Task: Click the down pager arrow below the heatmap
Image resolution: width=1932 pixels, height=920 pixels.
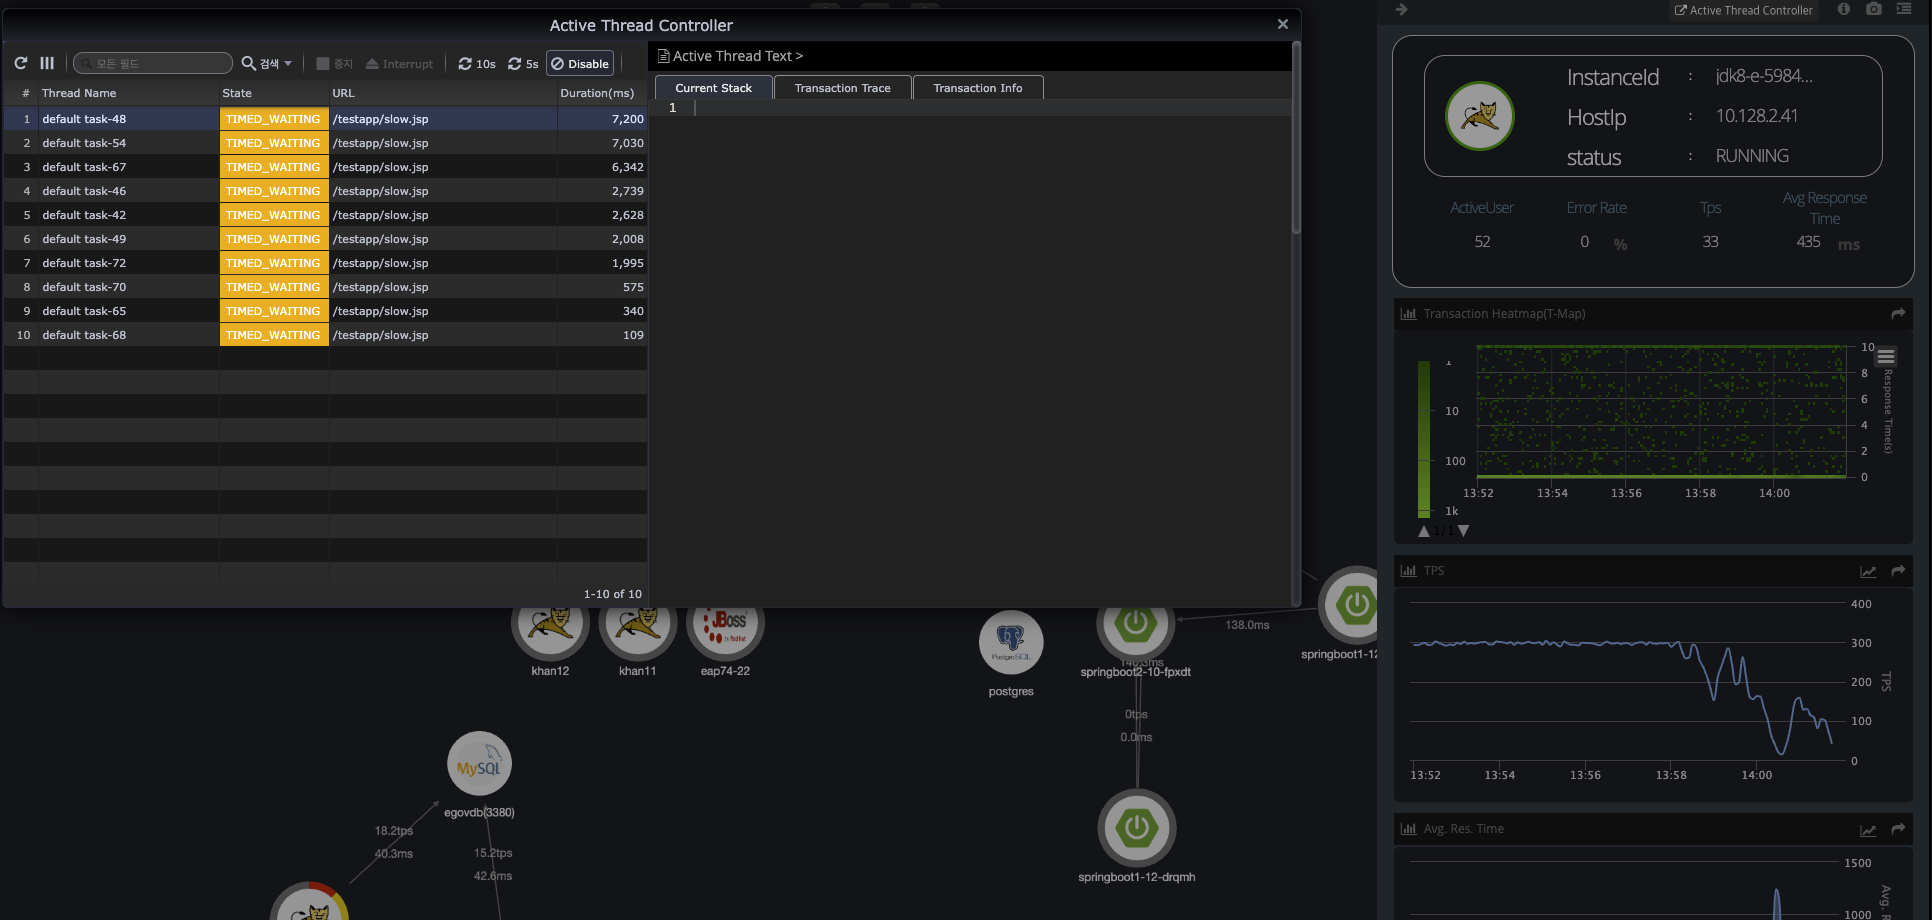Action: tap(1464, 531)
